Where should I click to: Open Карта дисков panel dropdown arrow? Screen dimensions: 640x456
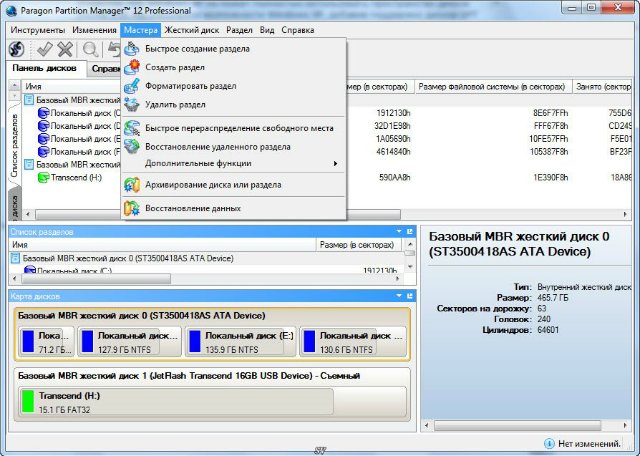(399, 296)
